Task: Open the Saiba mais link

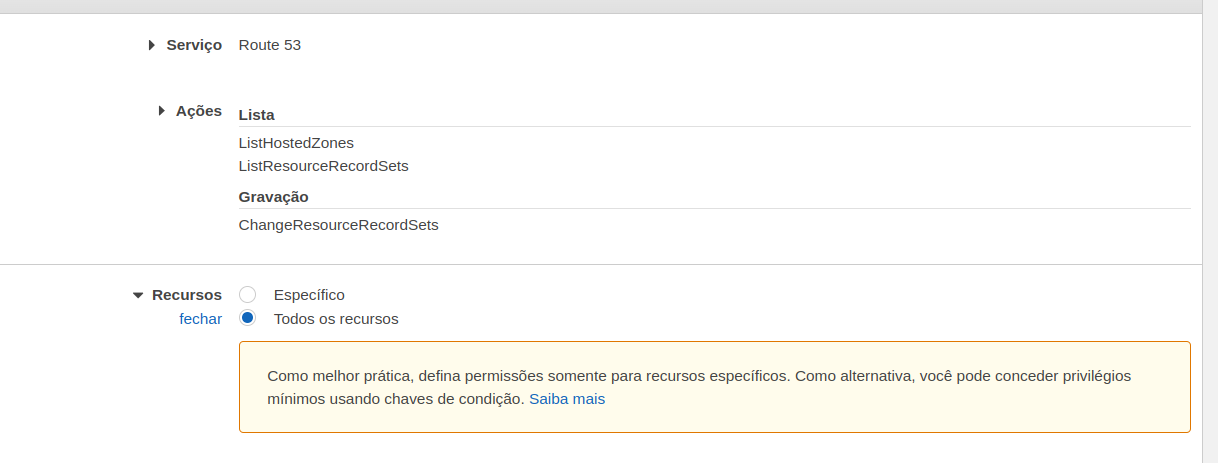Action: 567,399
